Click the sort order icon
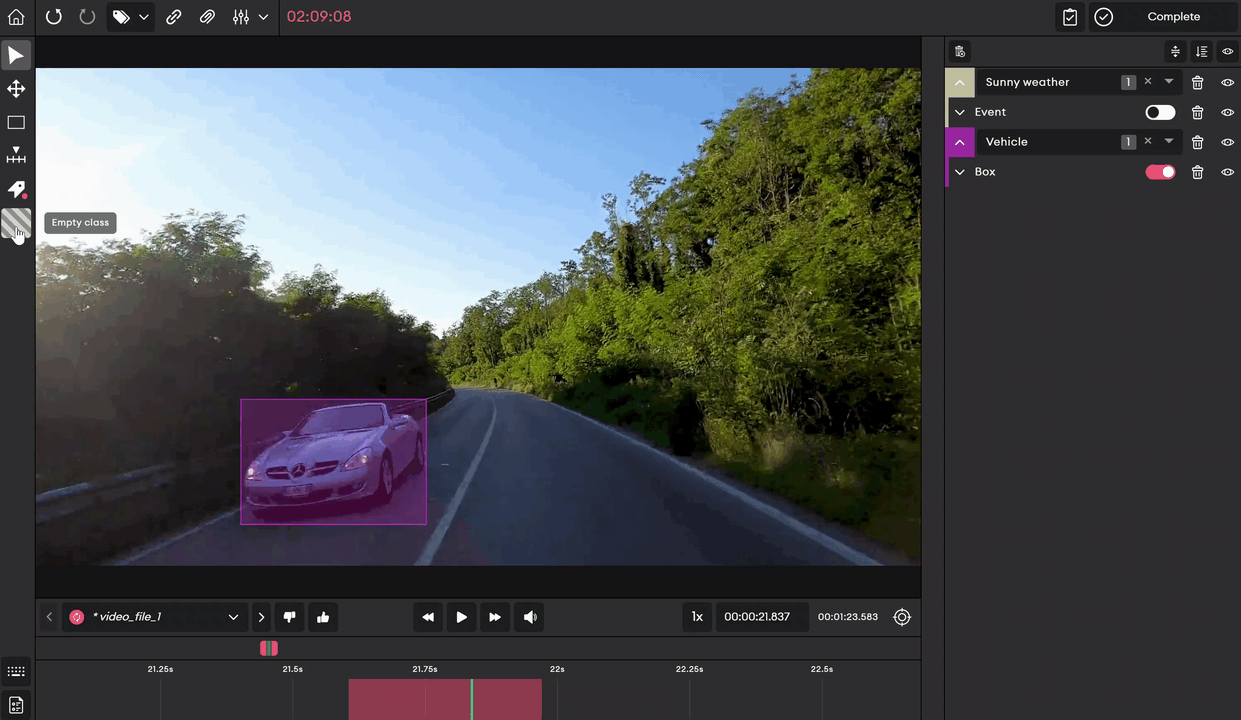The width and height of the screenshot is (1241, 720). (1201, 52)
